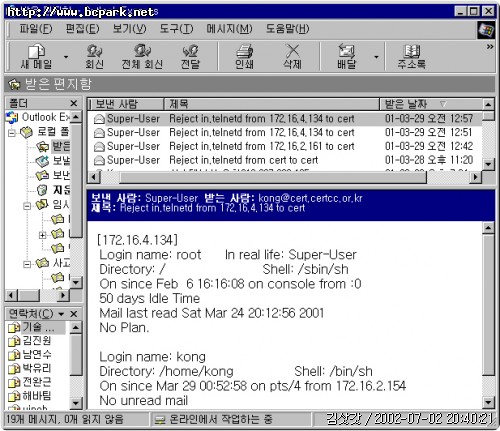
Task: Select the 보낸 편지함 sent items folder icon
Action: coord(42,175)
